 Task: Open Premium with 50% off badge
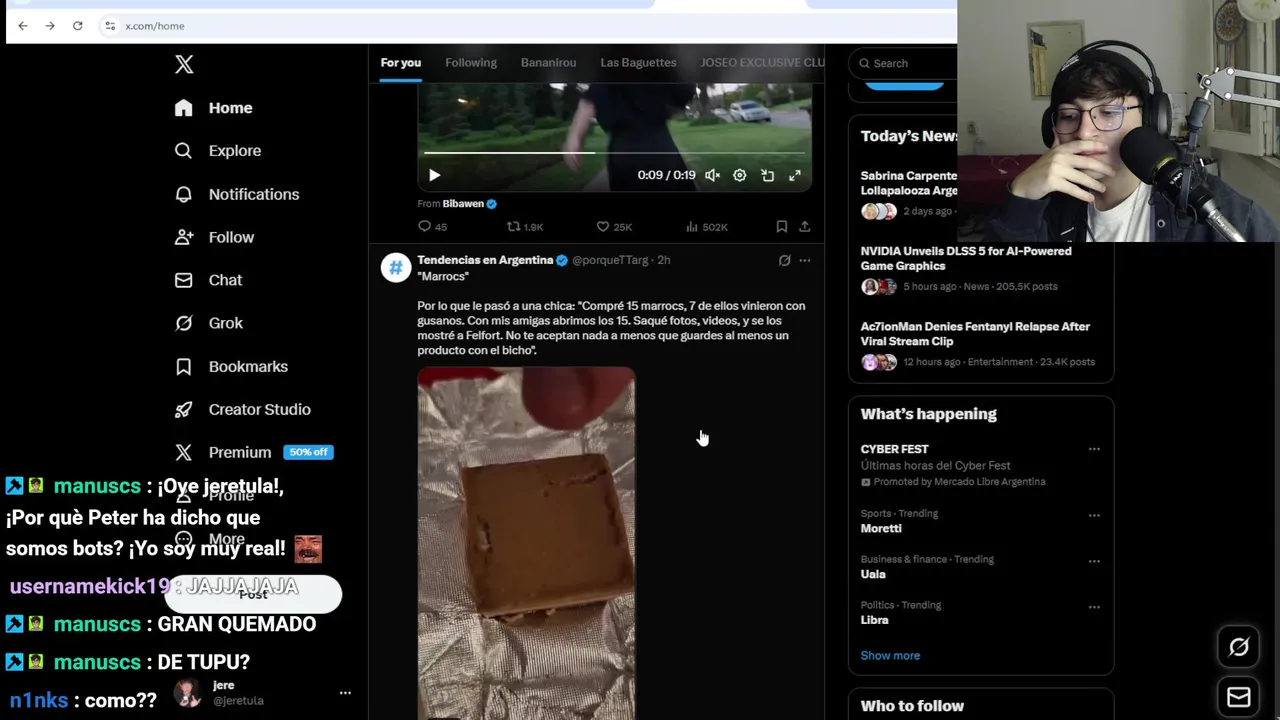point(253,452)
